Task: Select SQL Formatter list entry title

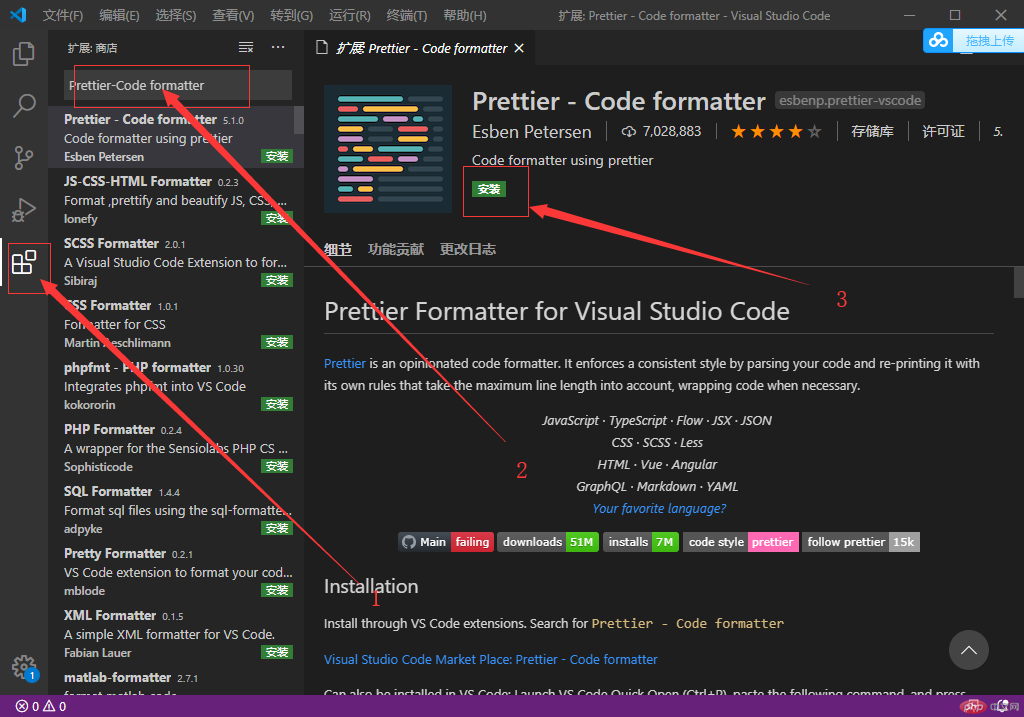Action: (108, 492)
